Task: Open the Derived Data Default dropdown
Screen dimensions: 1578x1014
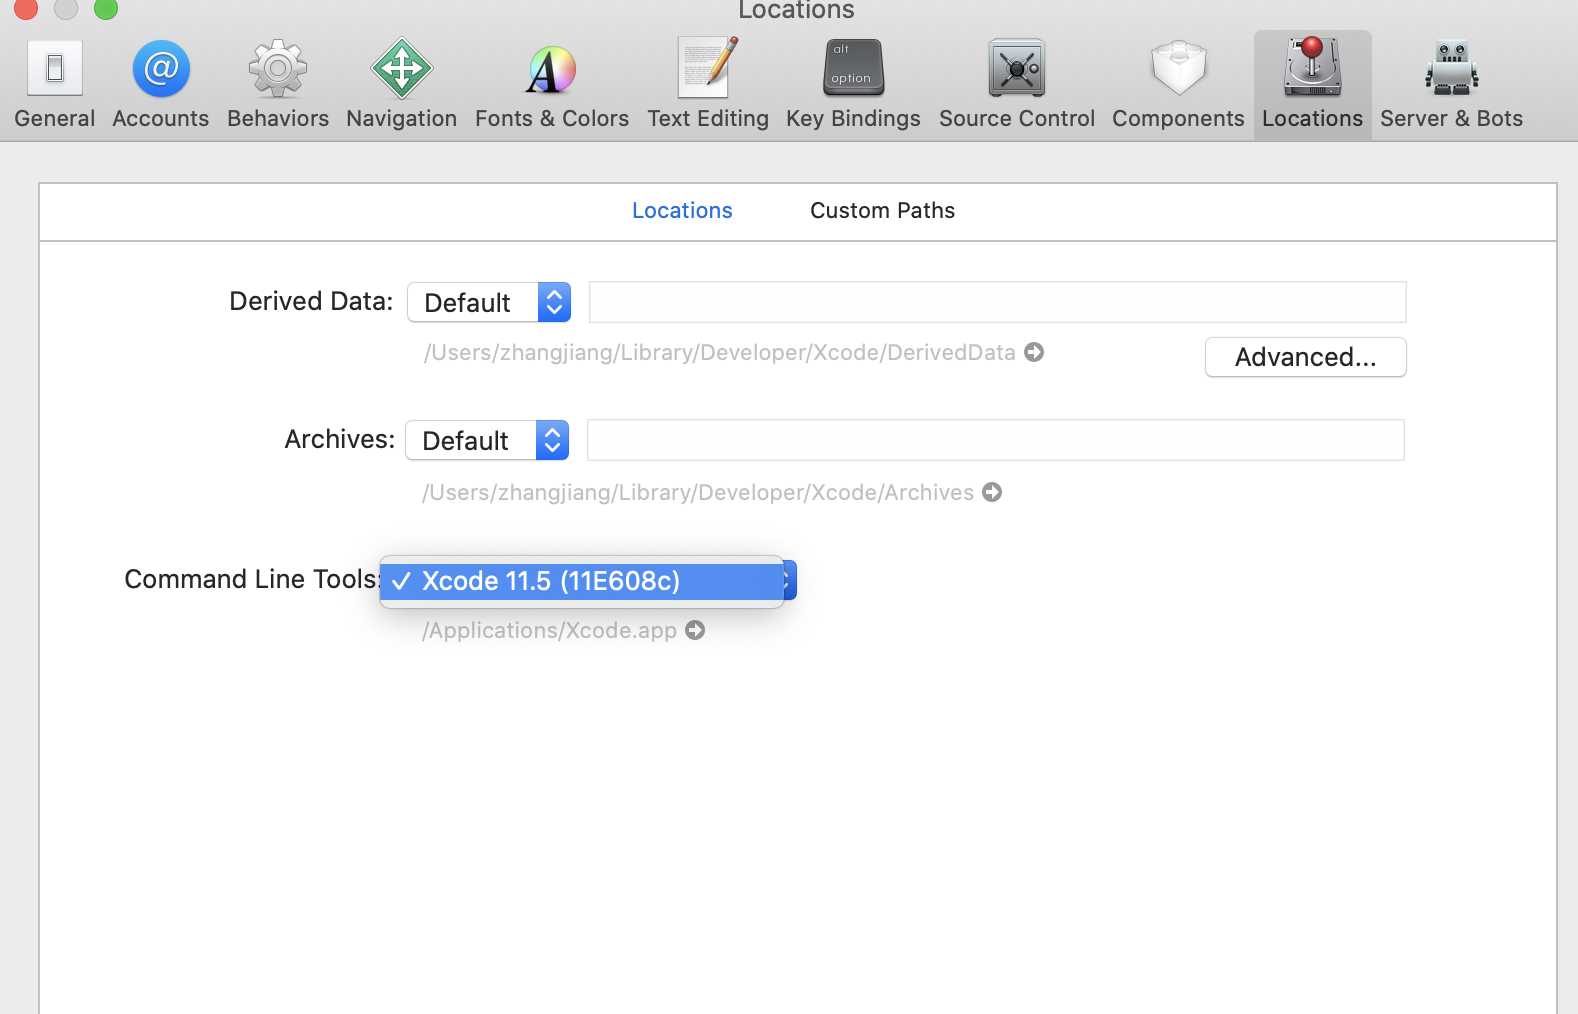Action: click(x=489, y=302)
